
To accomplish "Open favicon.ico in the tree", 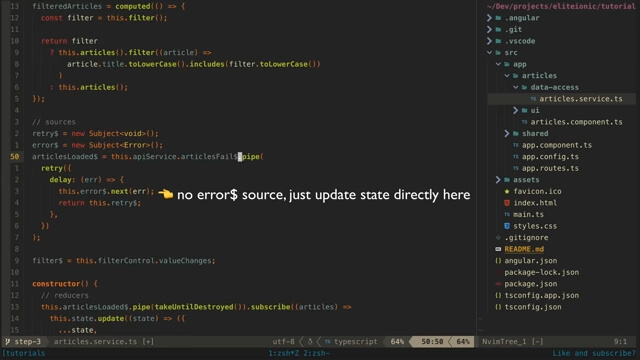I will click(537, 191).
